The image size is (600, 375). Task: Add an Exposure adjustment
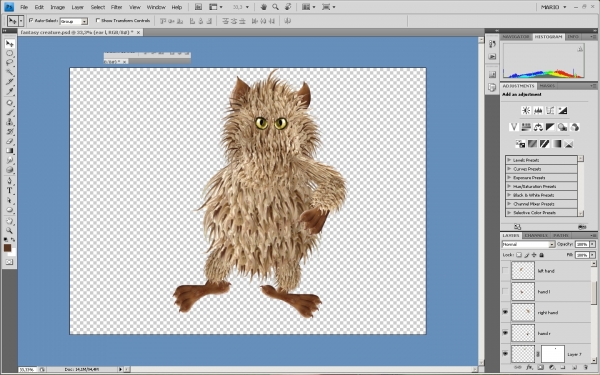(x=562, y=111)
